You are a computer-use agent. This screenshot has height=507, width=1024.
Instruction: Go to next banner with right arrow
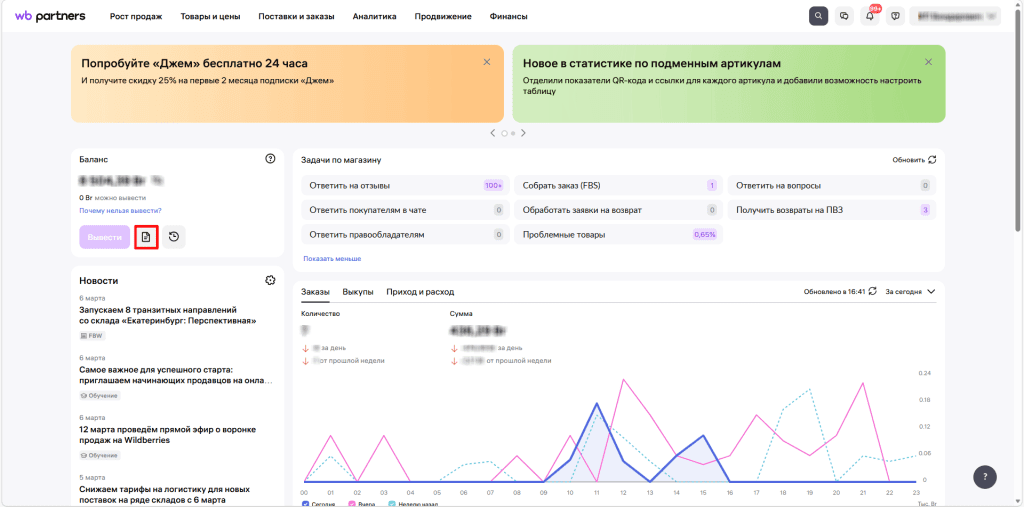coord(523,133)
